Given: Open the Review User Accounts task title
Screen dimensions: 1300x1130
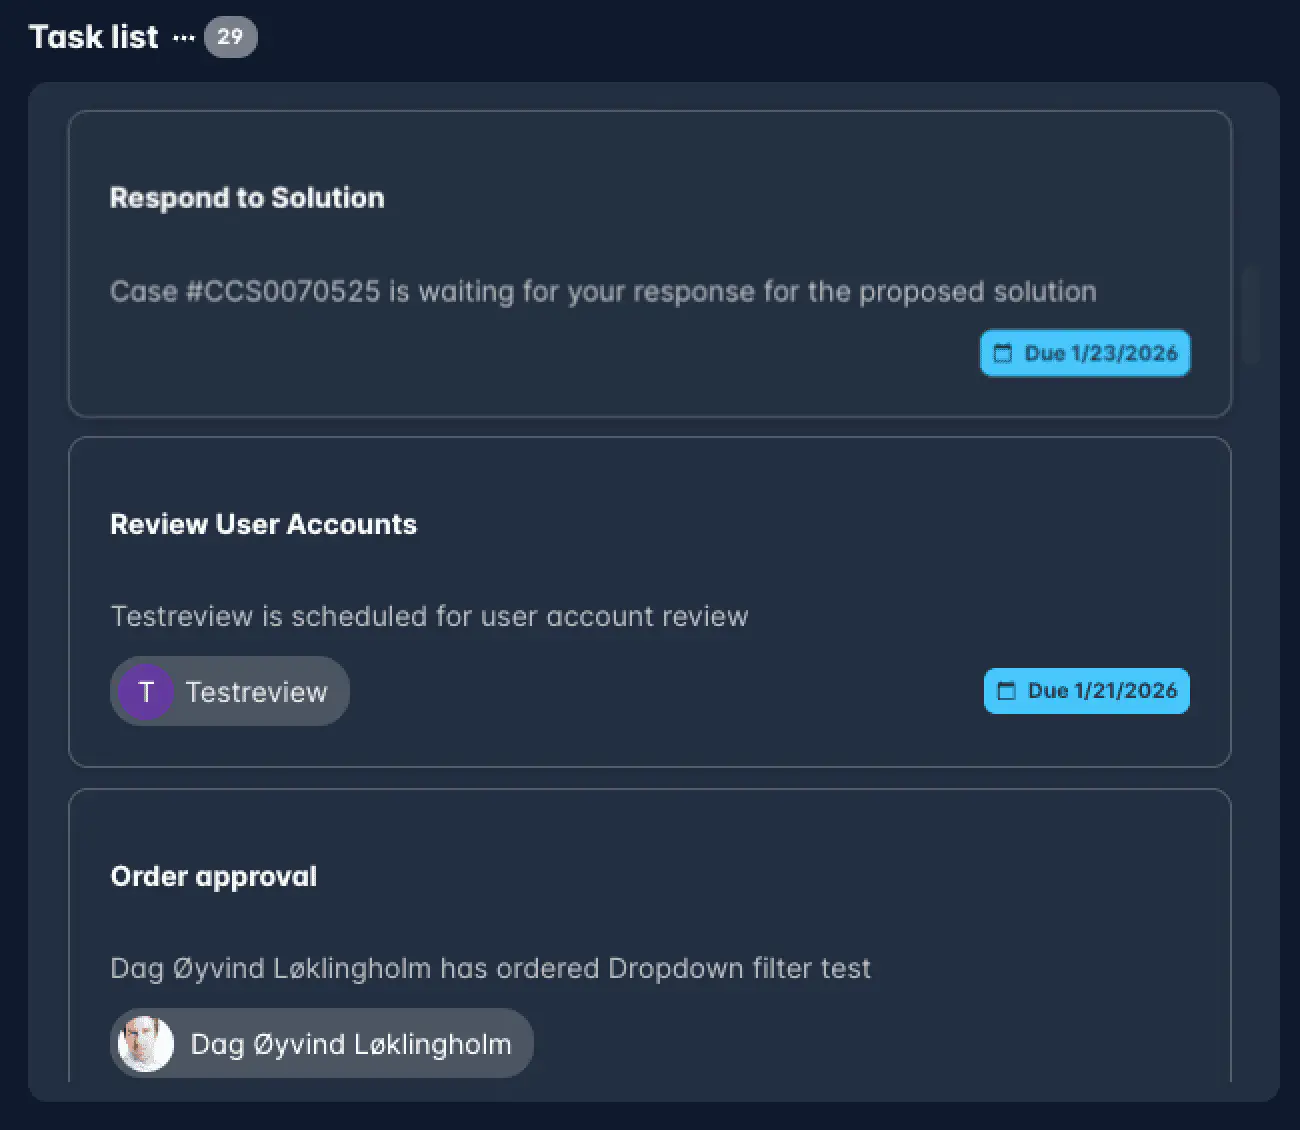Looking at the screenshot, I should [263, 524].
